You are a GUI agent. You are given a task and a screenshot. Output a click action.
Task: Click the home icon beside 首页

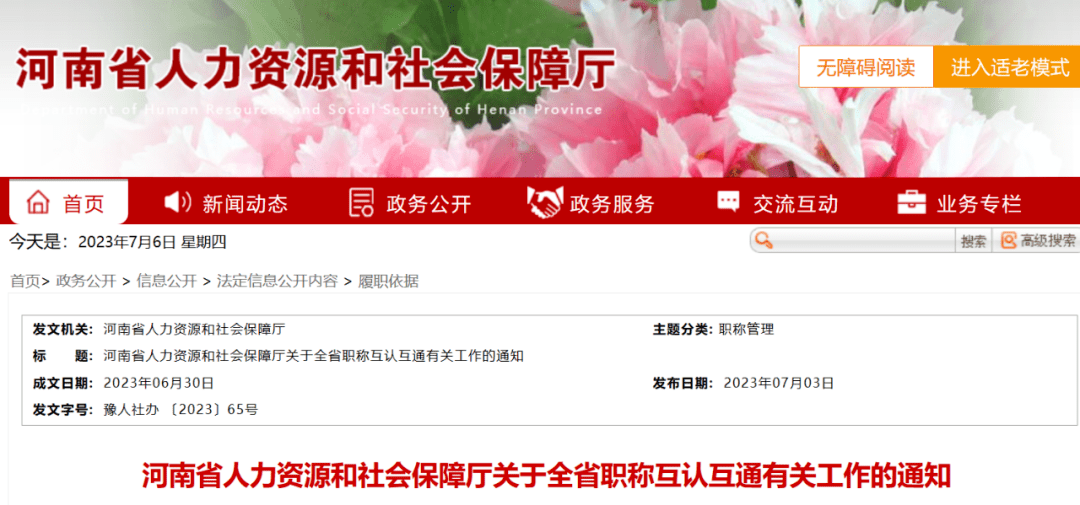[x=39, y=203]
